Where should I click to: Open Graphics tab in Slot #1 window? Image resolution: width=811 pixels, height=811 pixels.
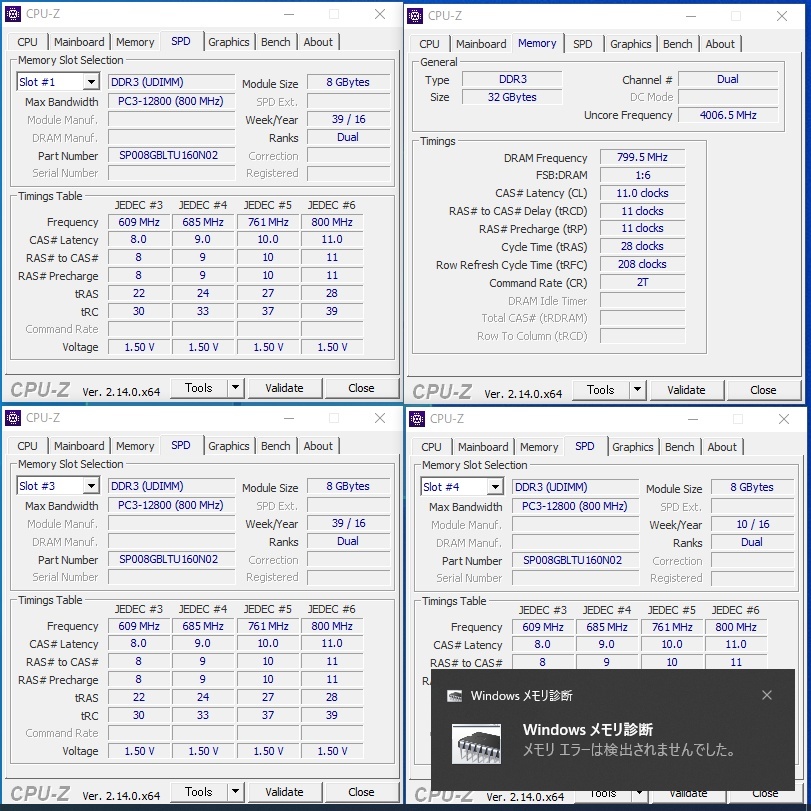(229, 42)
